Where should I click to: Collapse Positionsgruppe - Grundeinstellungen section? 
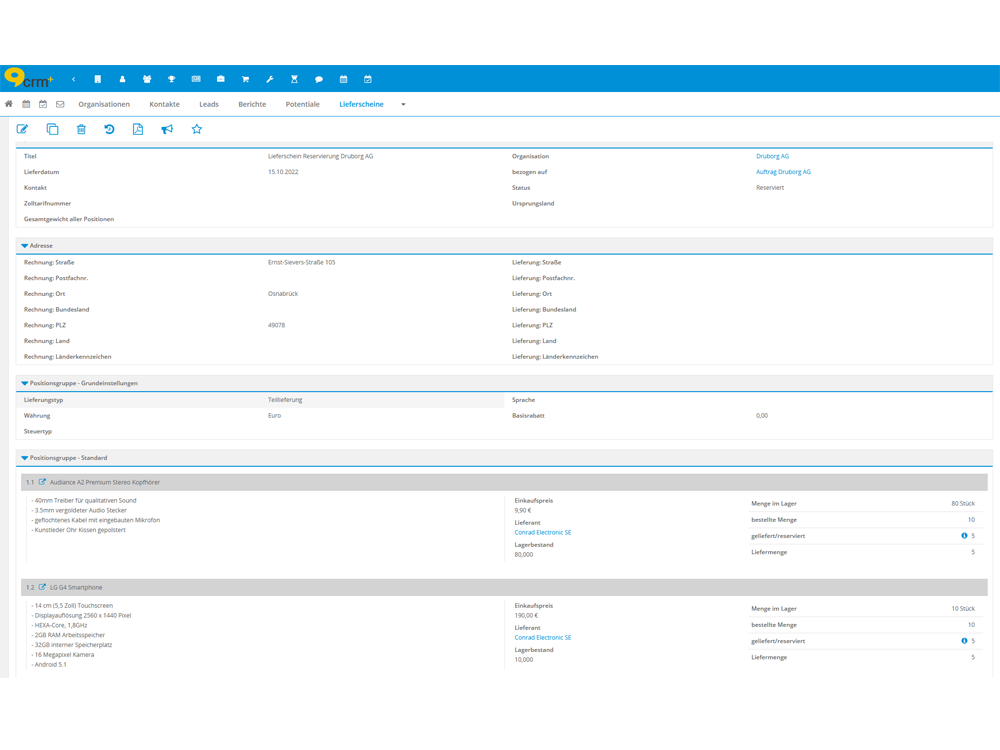[x=25, y=383]
